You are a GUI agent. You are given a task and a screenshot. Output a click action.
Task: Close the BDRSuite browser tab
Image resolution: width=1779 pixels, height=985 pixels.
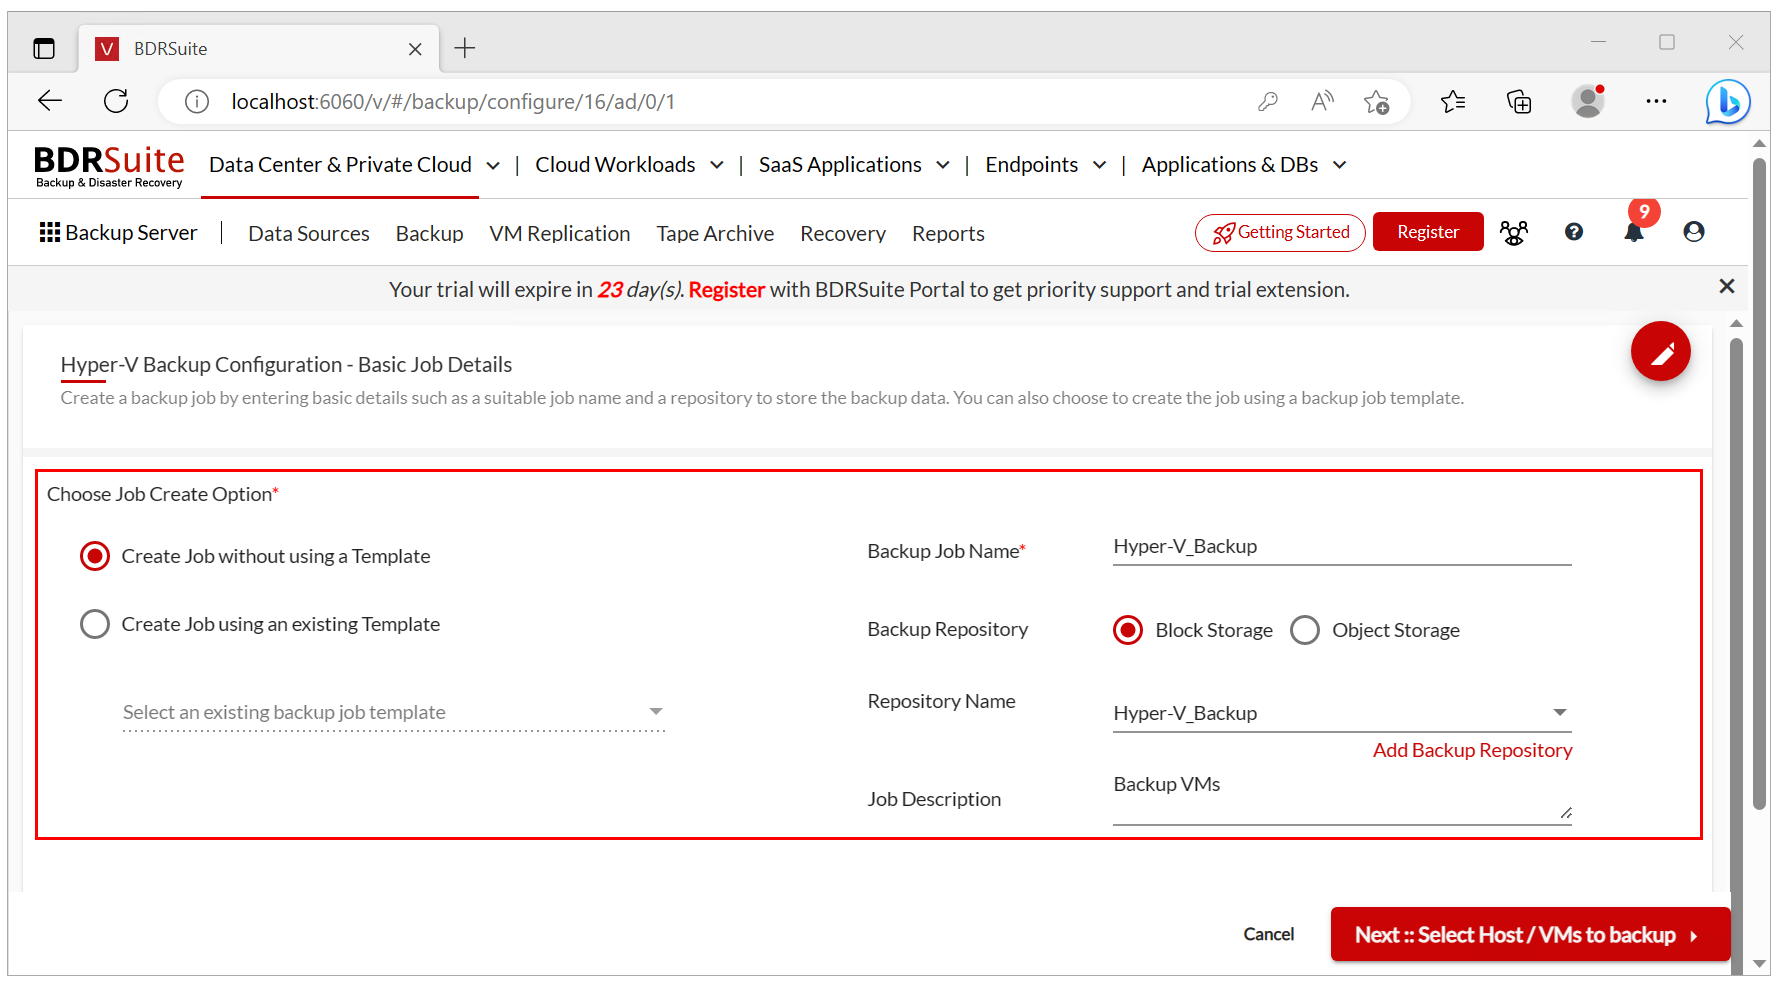415,49
